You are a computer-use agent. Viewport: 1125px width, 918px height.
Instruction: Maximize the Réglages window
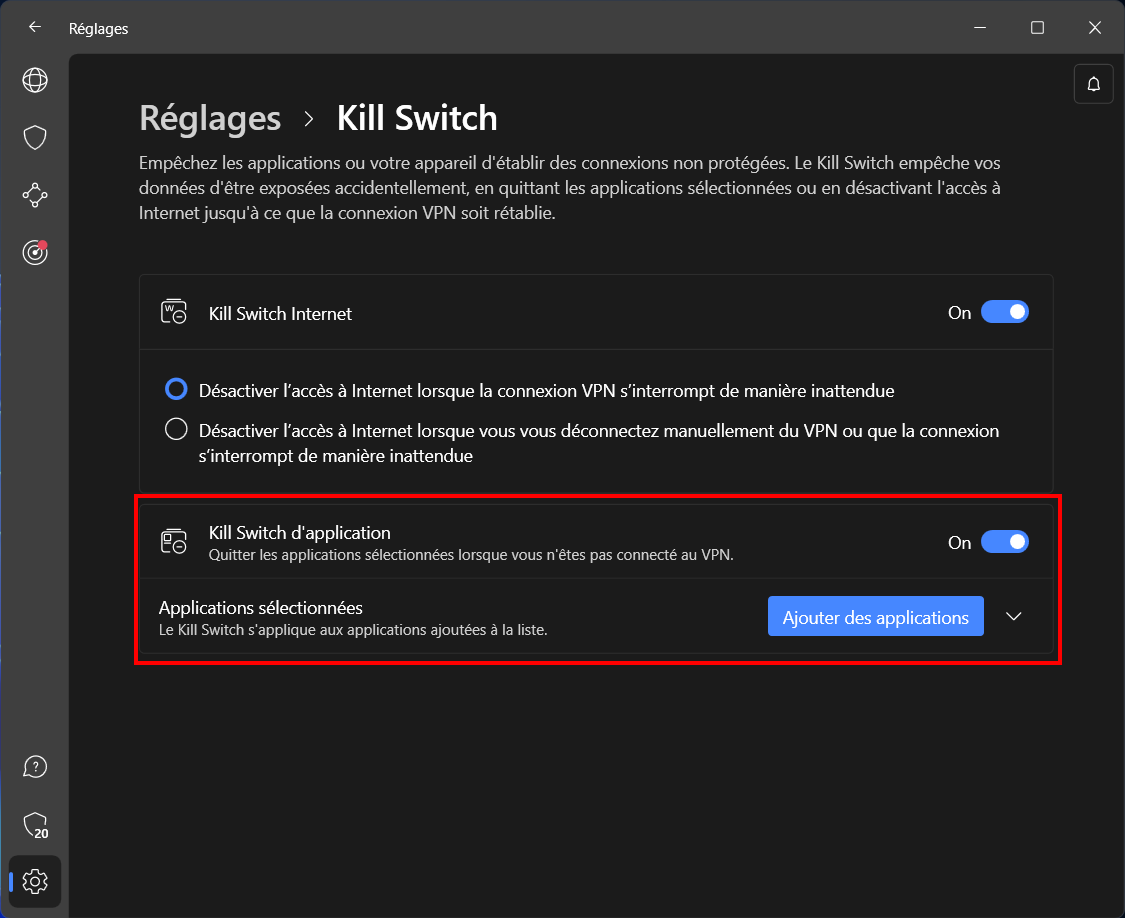(1037, 27)
